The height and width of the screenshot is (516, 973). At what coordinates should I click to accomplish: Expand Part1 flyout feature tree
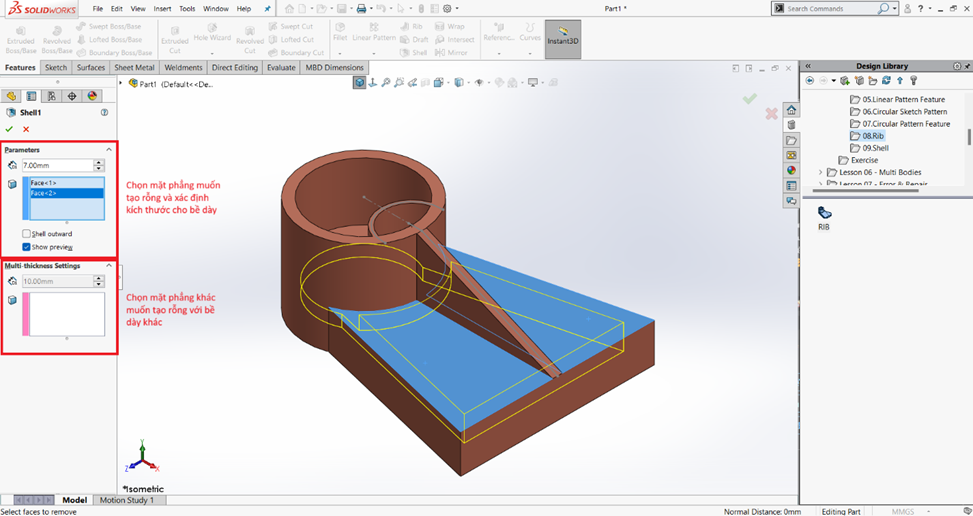click(122, 82)
